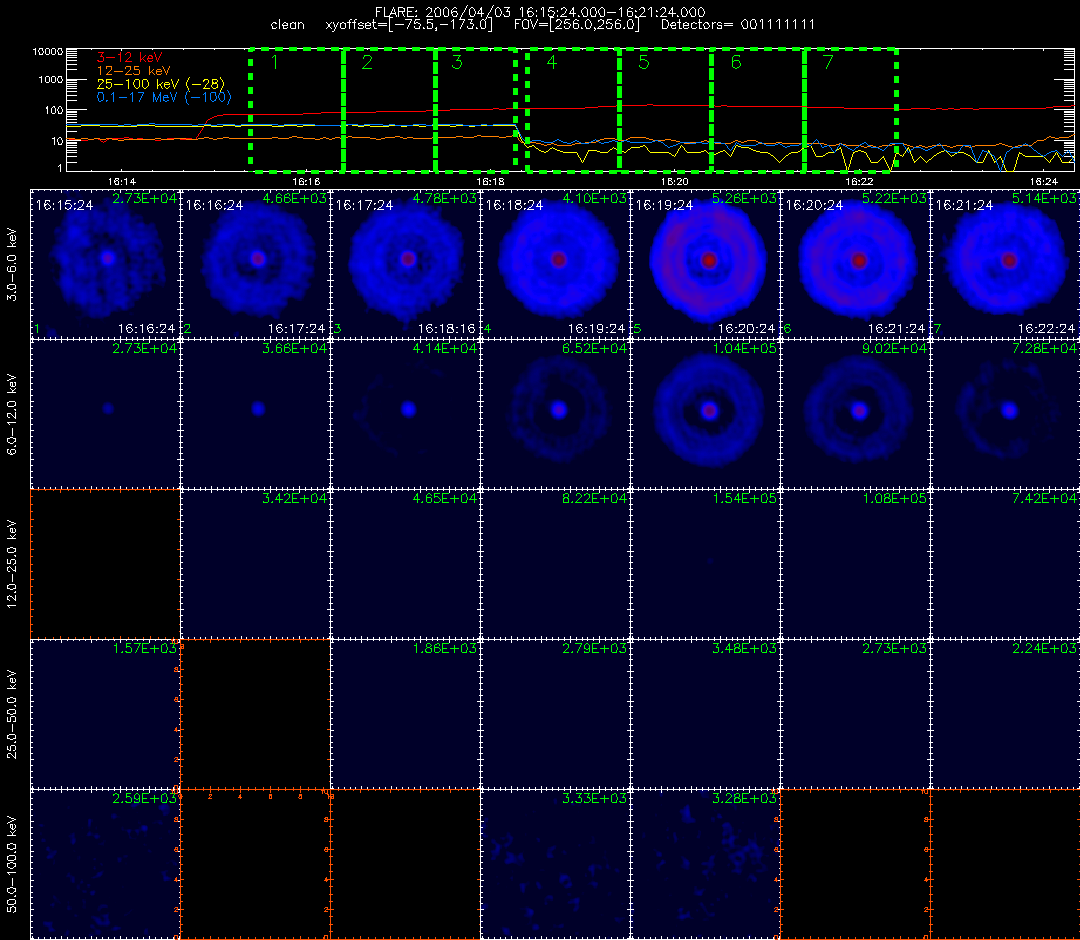Select the peak value '1.57E+03'
This screenshot has width=1080, height=940.
pyautogui.click(x=145, y=649)
